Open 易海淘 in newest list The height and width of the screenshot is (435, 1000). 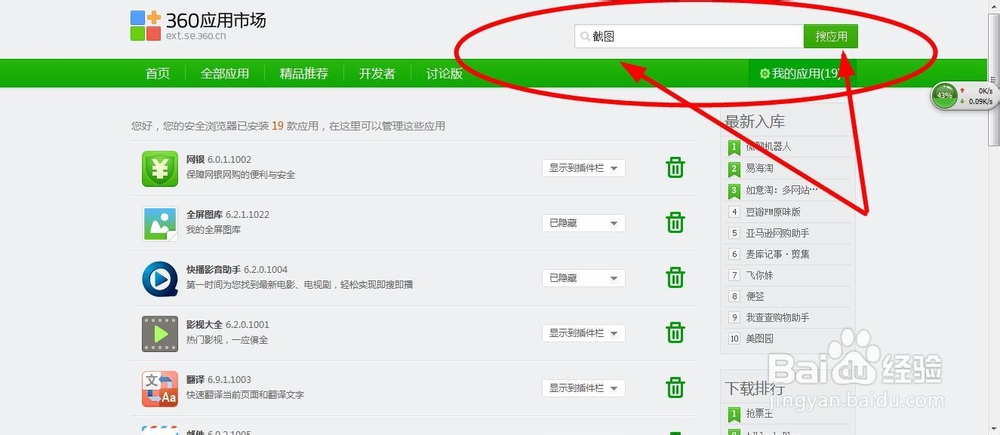[x=760, y=168]
